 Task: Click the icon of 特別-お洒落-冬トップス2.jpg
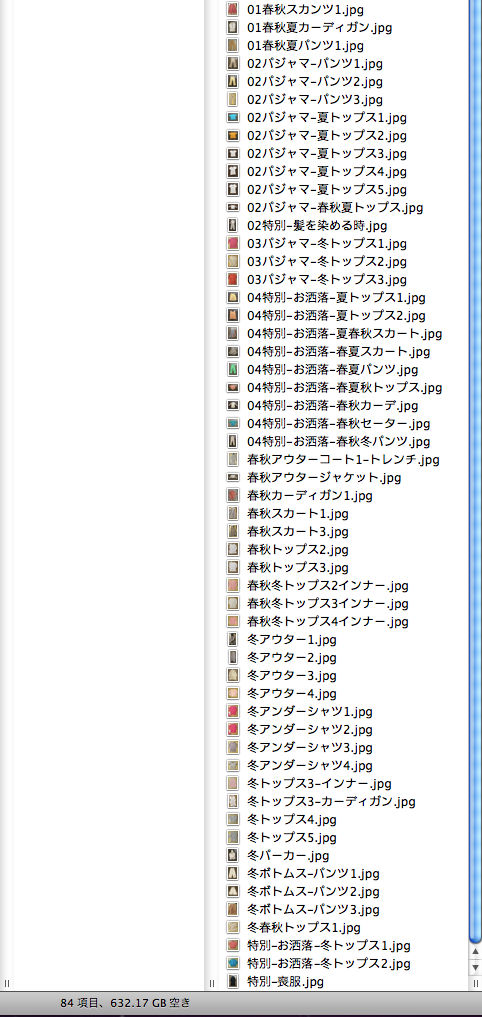[x=233, y=964]
